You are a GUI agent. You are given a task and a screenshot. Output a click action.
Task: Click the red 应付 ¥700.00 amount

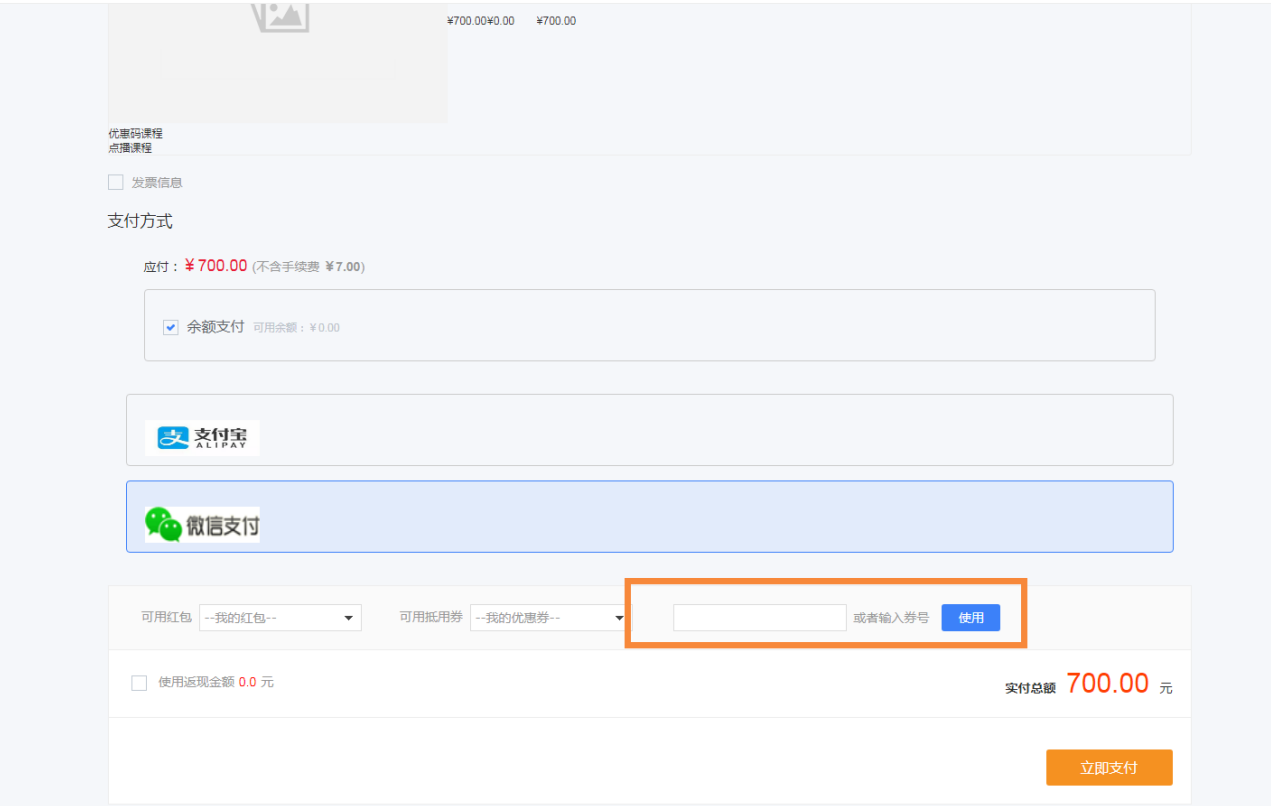click(216, 266)
